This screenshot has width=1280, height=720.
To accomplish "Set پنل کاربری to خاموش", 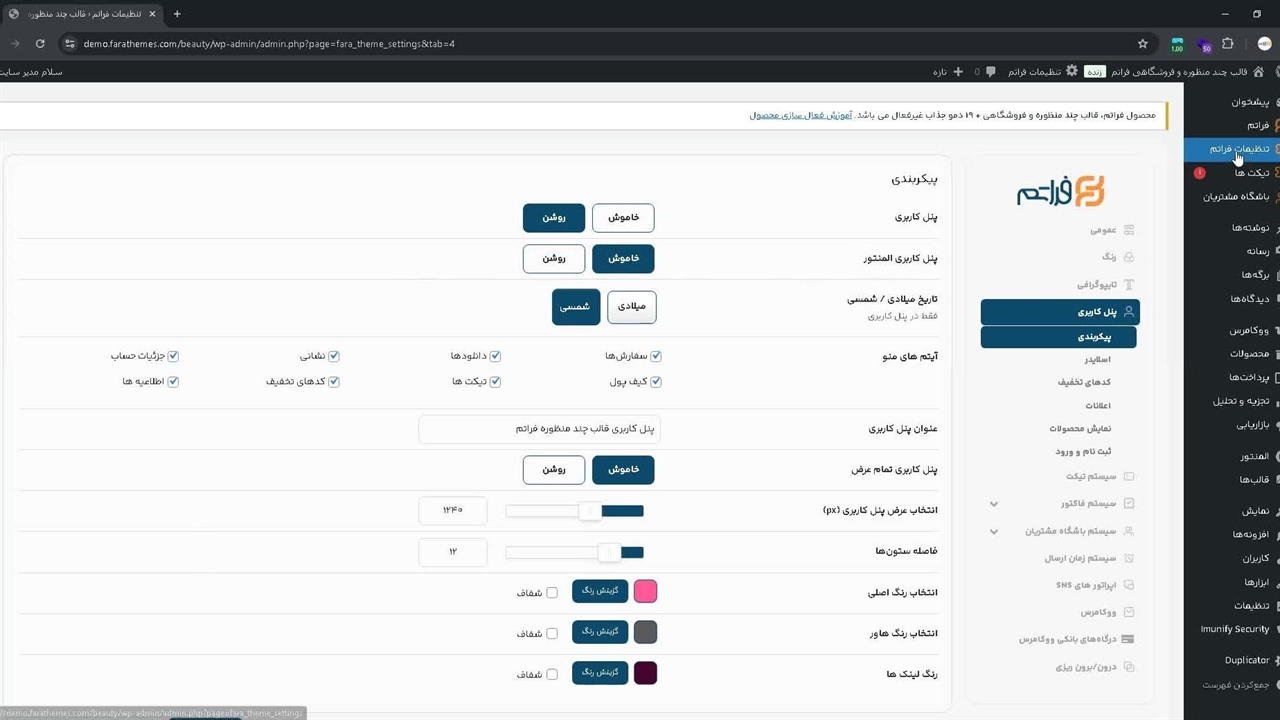I will click(623, 217).
